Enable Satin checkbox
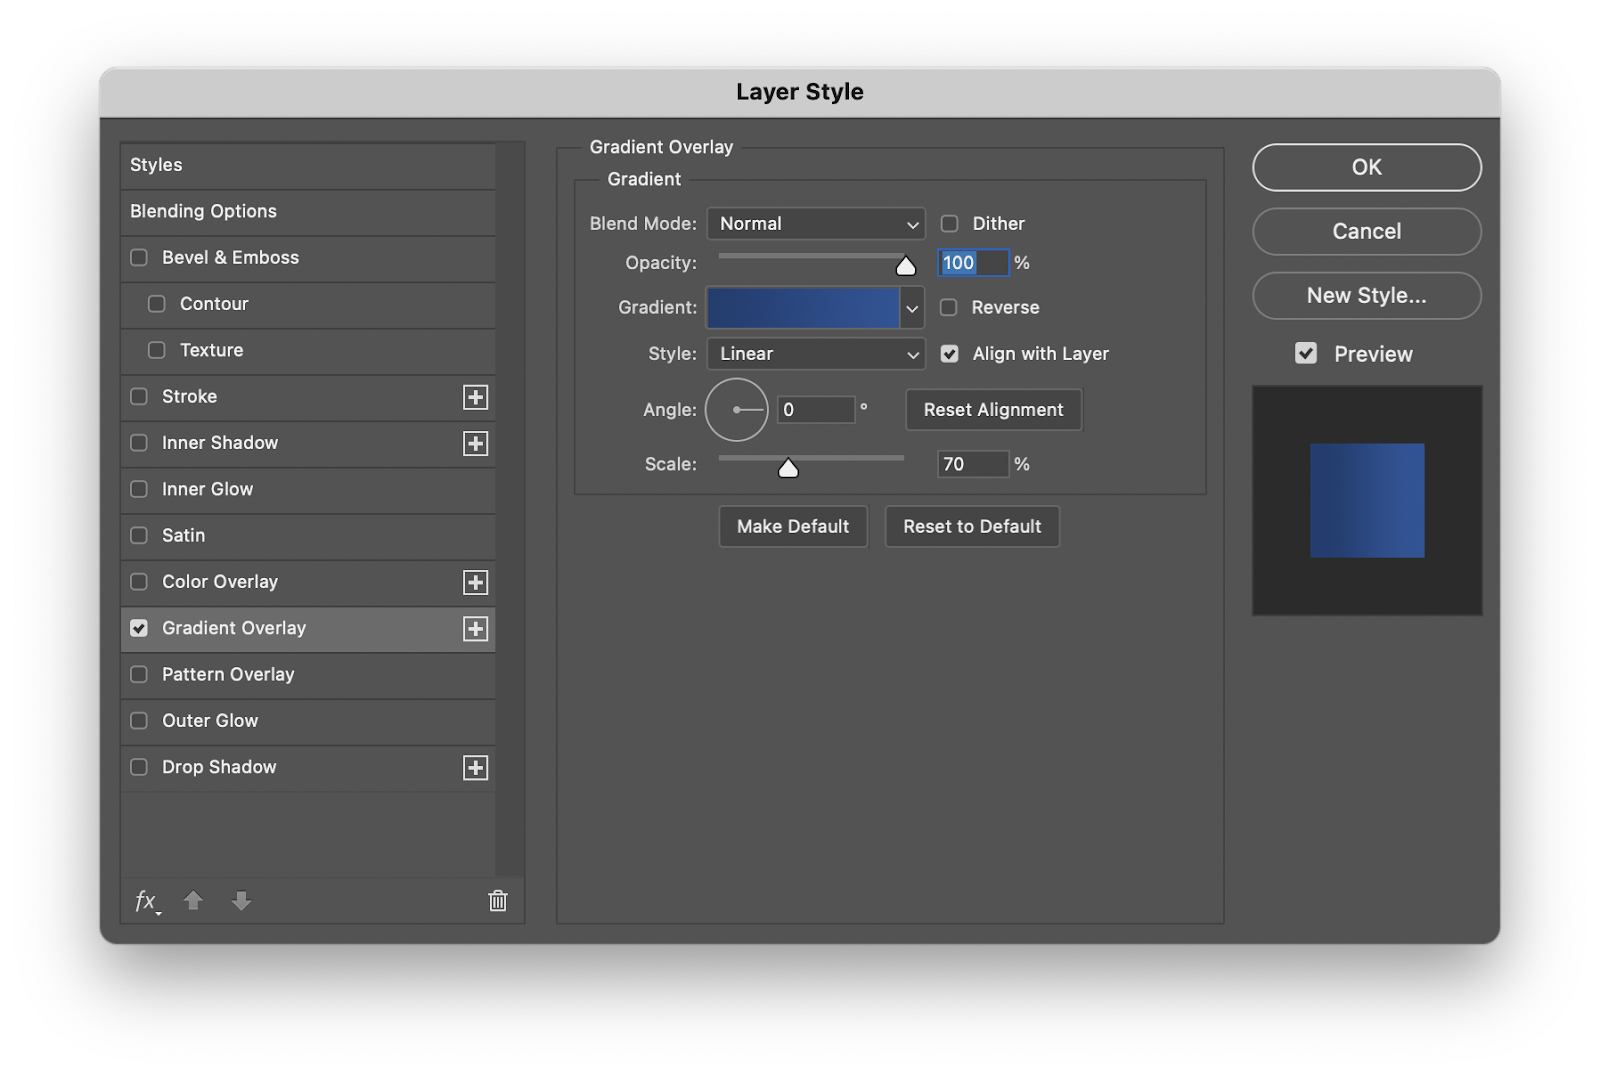This screenshot has height=1076, width=1600. (x=139, y=535)
